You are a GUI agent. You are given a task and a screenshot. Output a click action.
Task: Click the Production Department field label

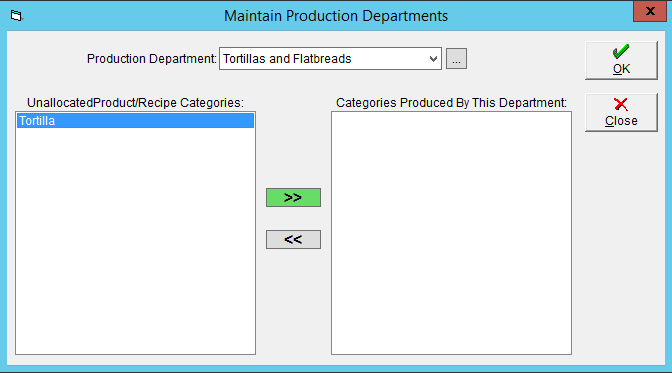(x=151, y=59)
